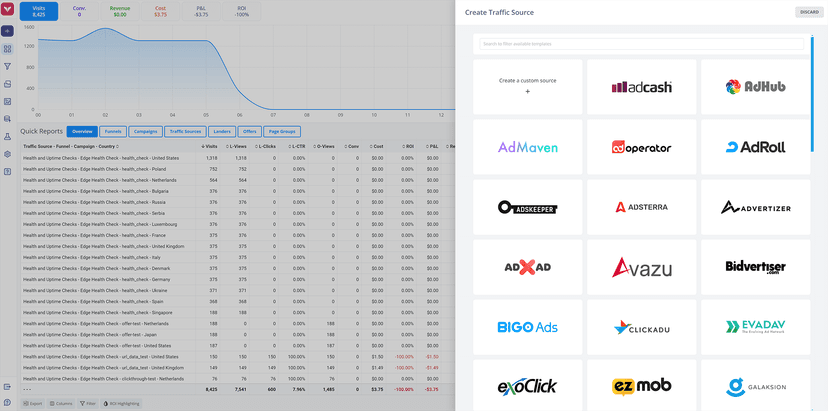Open the support chat icon at sidebar bottom
The image size is (828, 411).
[x=7, y=403]
